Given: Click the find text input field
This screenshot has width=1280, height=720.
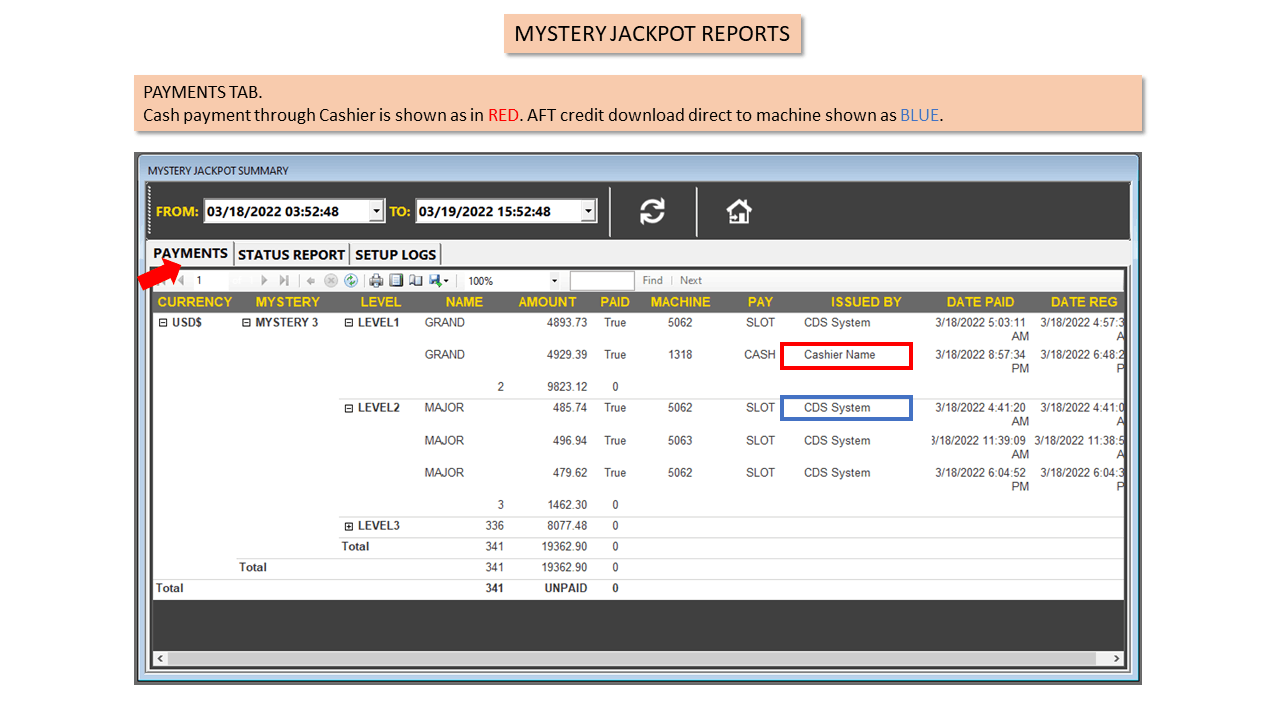Looking at the screenshot, I should click(602, 281).
